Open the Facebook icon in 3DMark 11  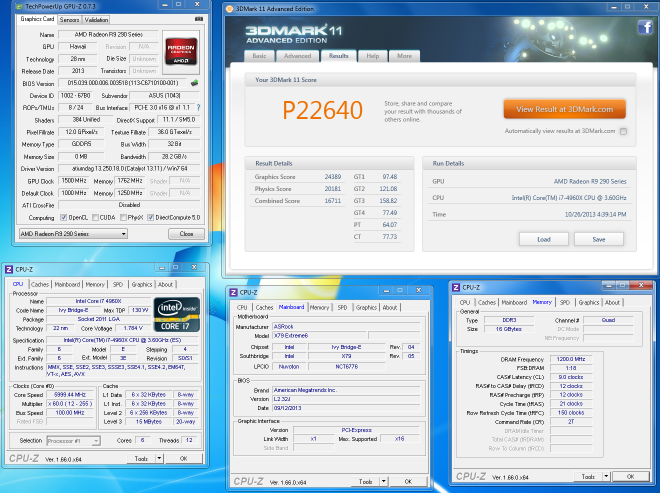tap(645, 27)
